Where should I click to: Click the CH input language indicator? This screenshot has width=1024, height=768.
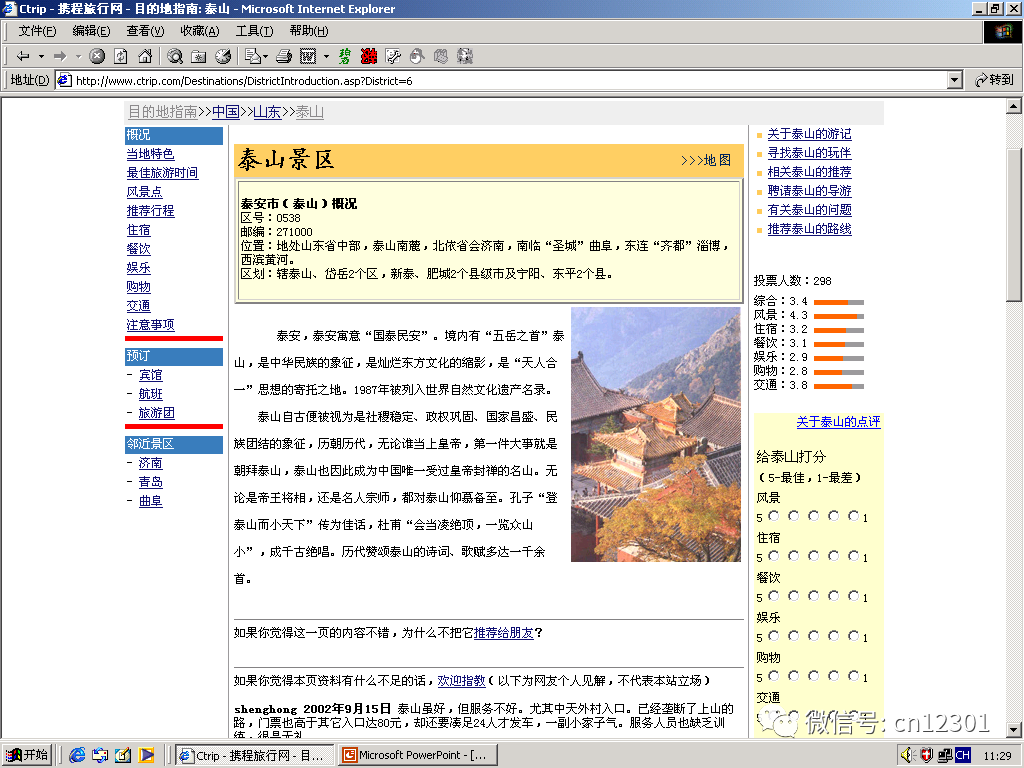coord(963,755)
